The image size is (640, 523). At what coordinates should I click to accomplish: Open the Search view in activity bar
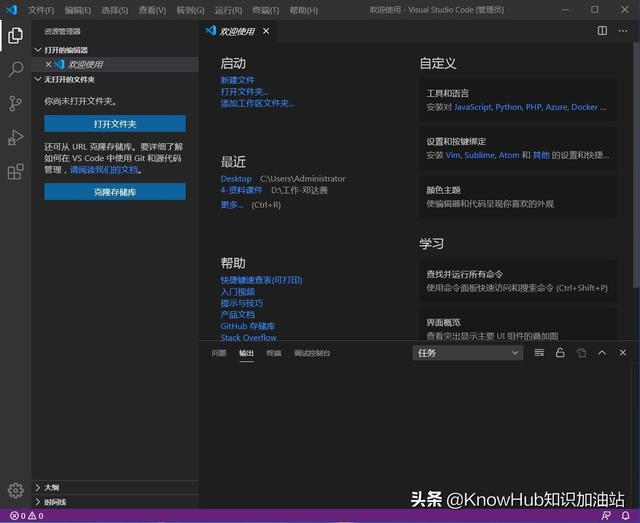point(16,69)
